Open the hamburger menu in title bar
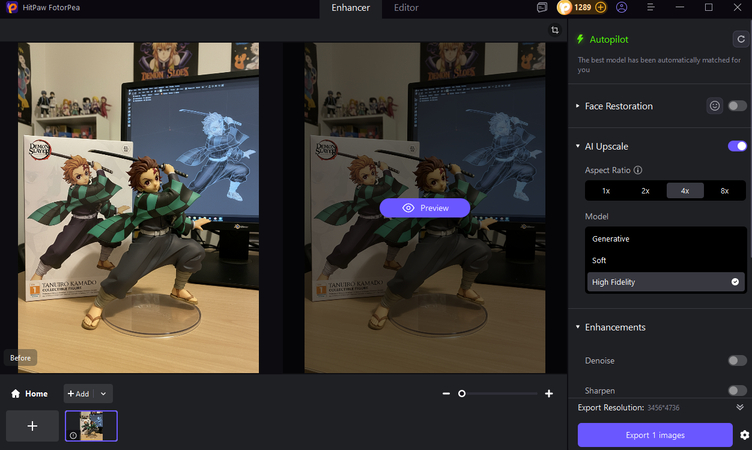752x450 pixels. [x=651, y=7]
